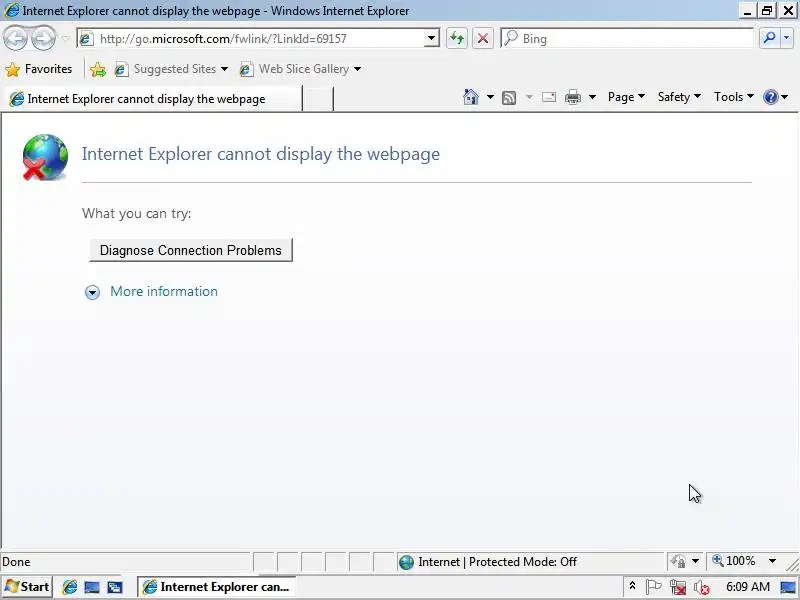Open the recent pages dropdown beside Forward

[x=65, y=39]
